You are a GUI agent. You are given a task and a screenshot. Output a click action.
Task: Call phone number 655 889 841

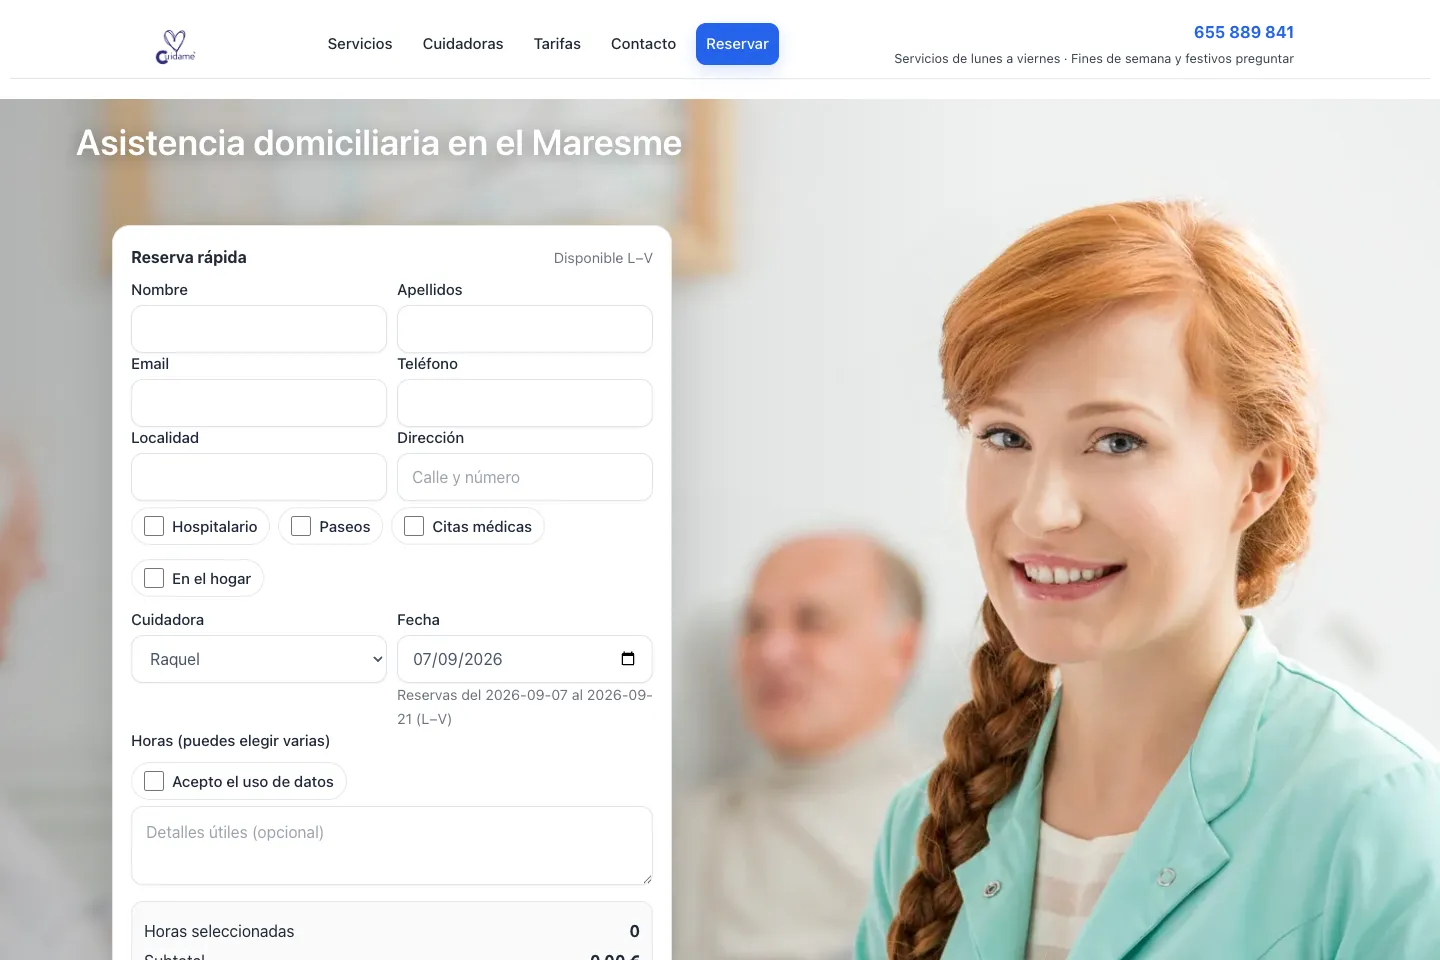pos(1244,32)
